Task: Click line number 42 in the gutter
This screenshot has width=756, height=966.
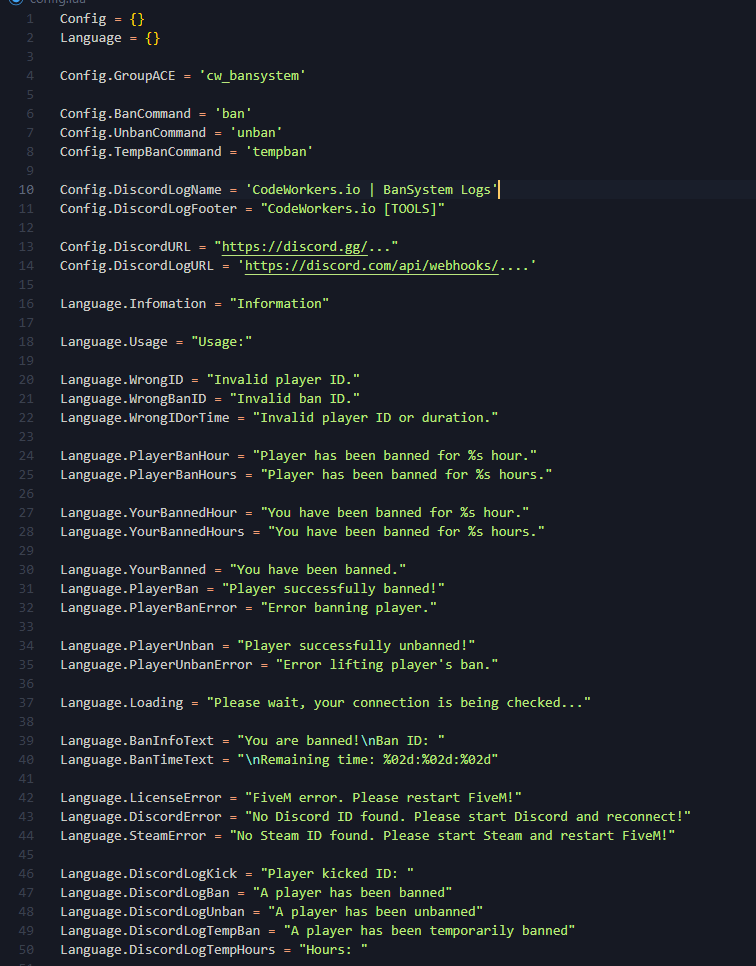Action: click(26, 798)
